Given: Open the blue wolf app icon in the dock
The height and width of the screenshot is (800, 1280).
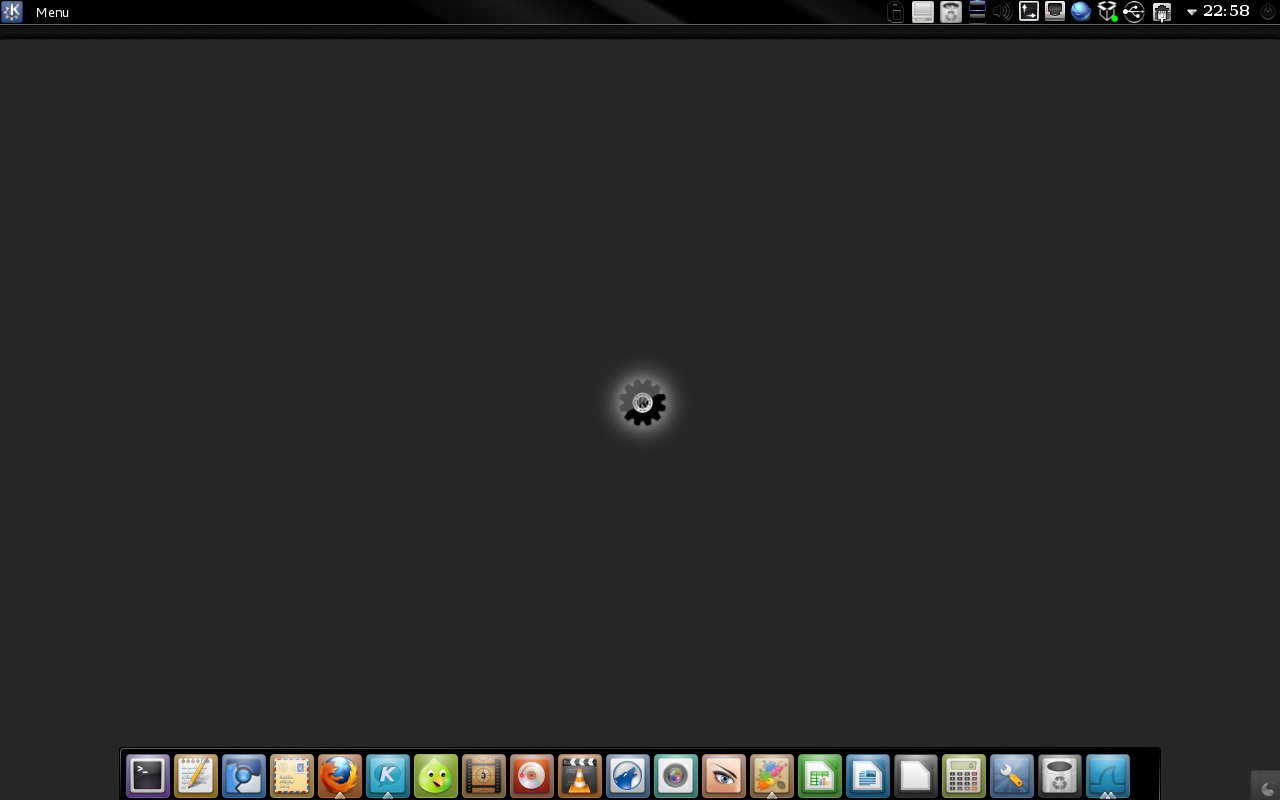Looking at the screenshot, I should (x=628, y=776).
